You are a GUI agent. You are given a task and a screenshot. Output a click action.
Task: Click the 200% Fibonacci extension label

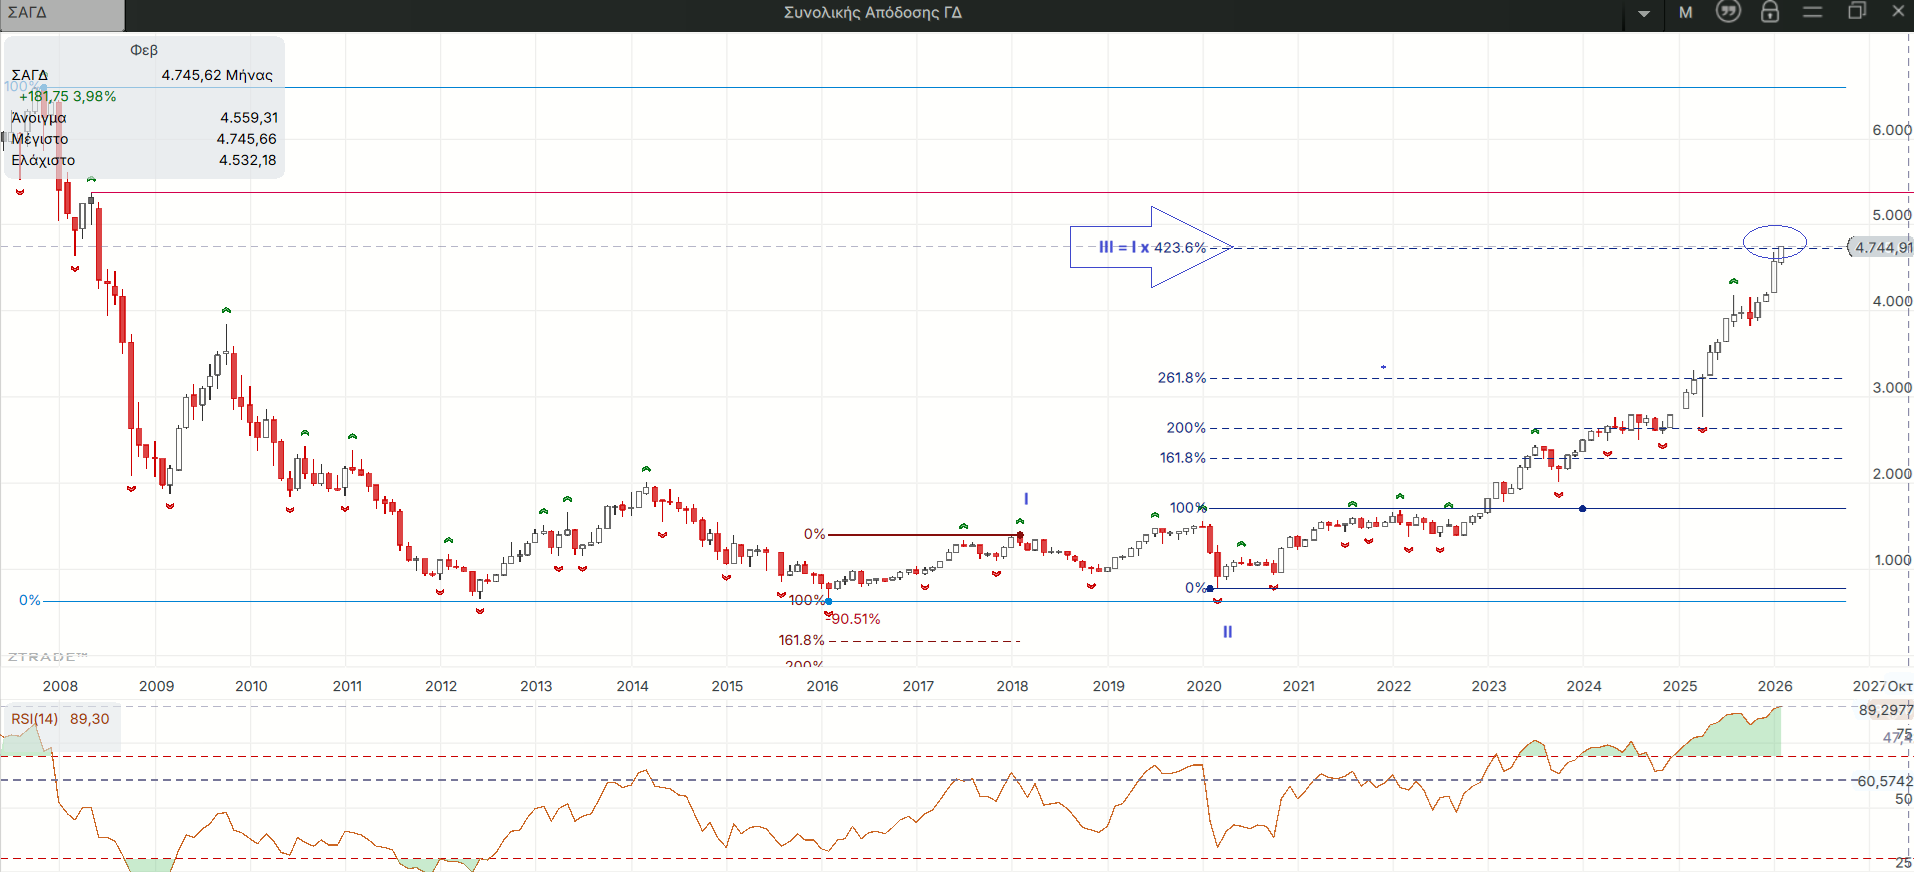(1185, 428)
